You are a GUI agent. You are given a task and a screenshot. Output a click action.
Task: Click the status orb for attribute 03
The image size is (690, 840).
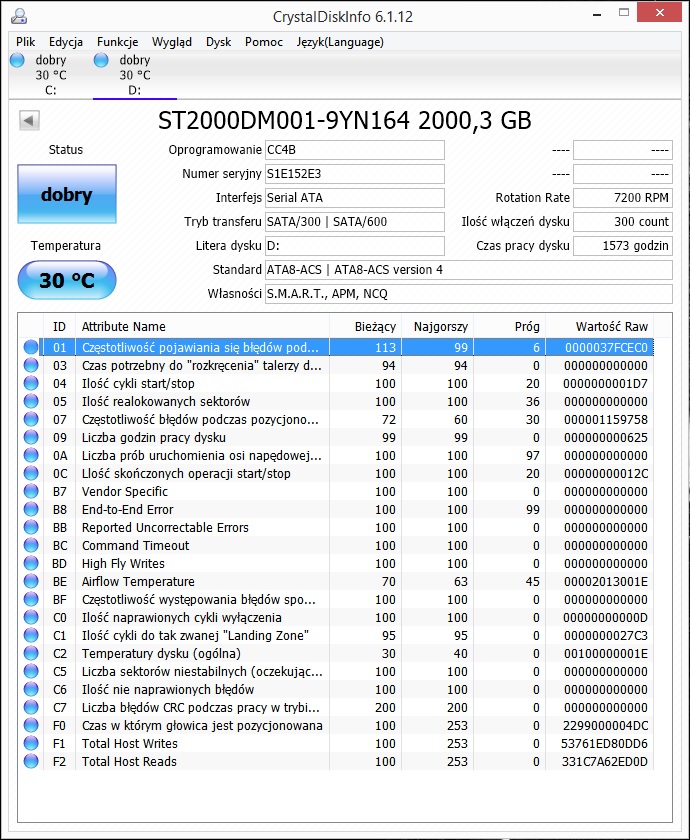point(31,365)
